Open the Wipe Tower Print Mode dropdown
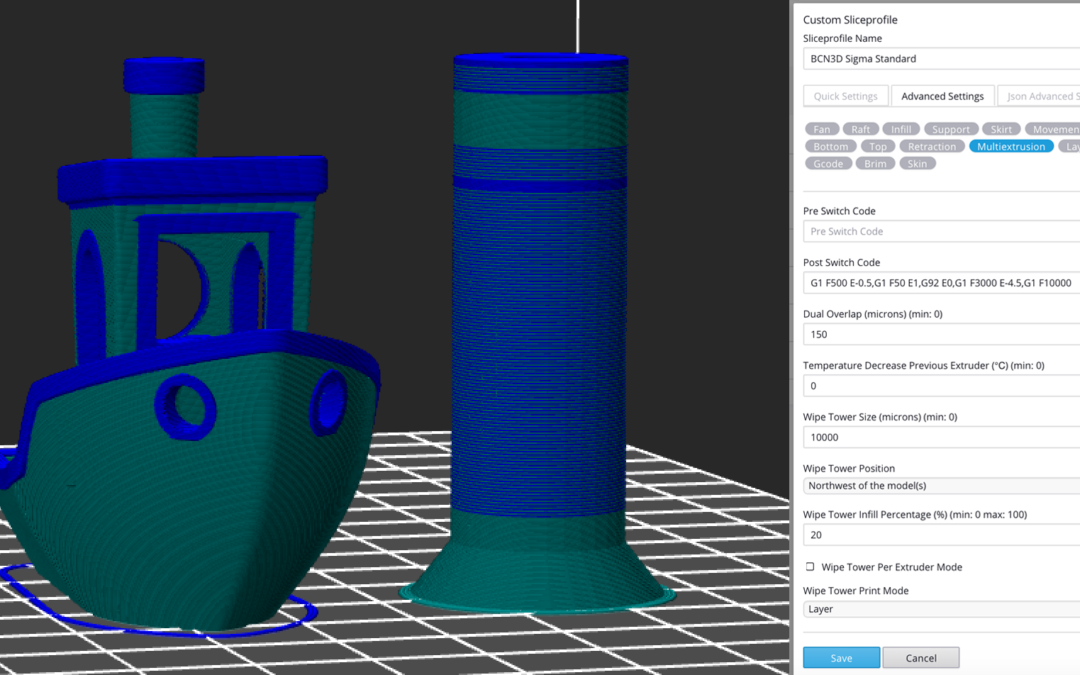The height and width of the screenshot is (675, 1080). 942,609
